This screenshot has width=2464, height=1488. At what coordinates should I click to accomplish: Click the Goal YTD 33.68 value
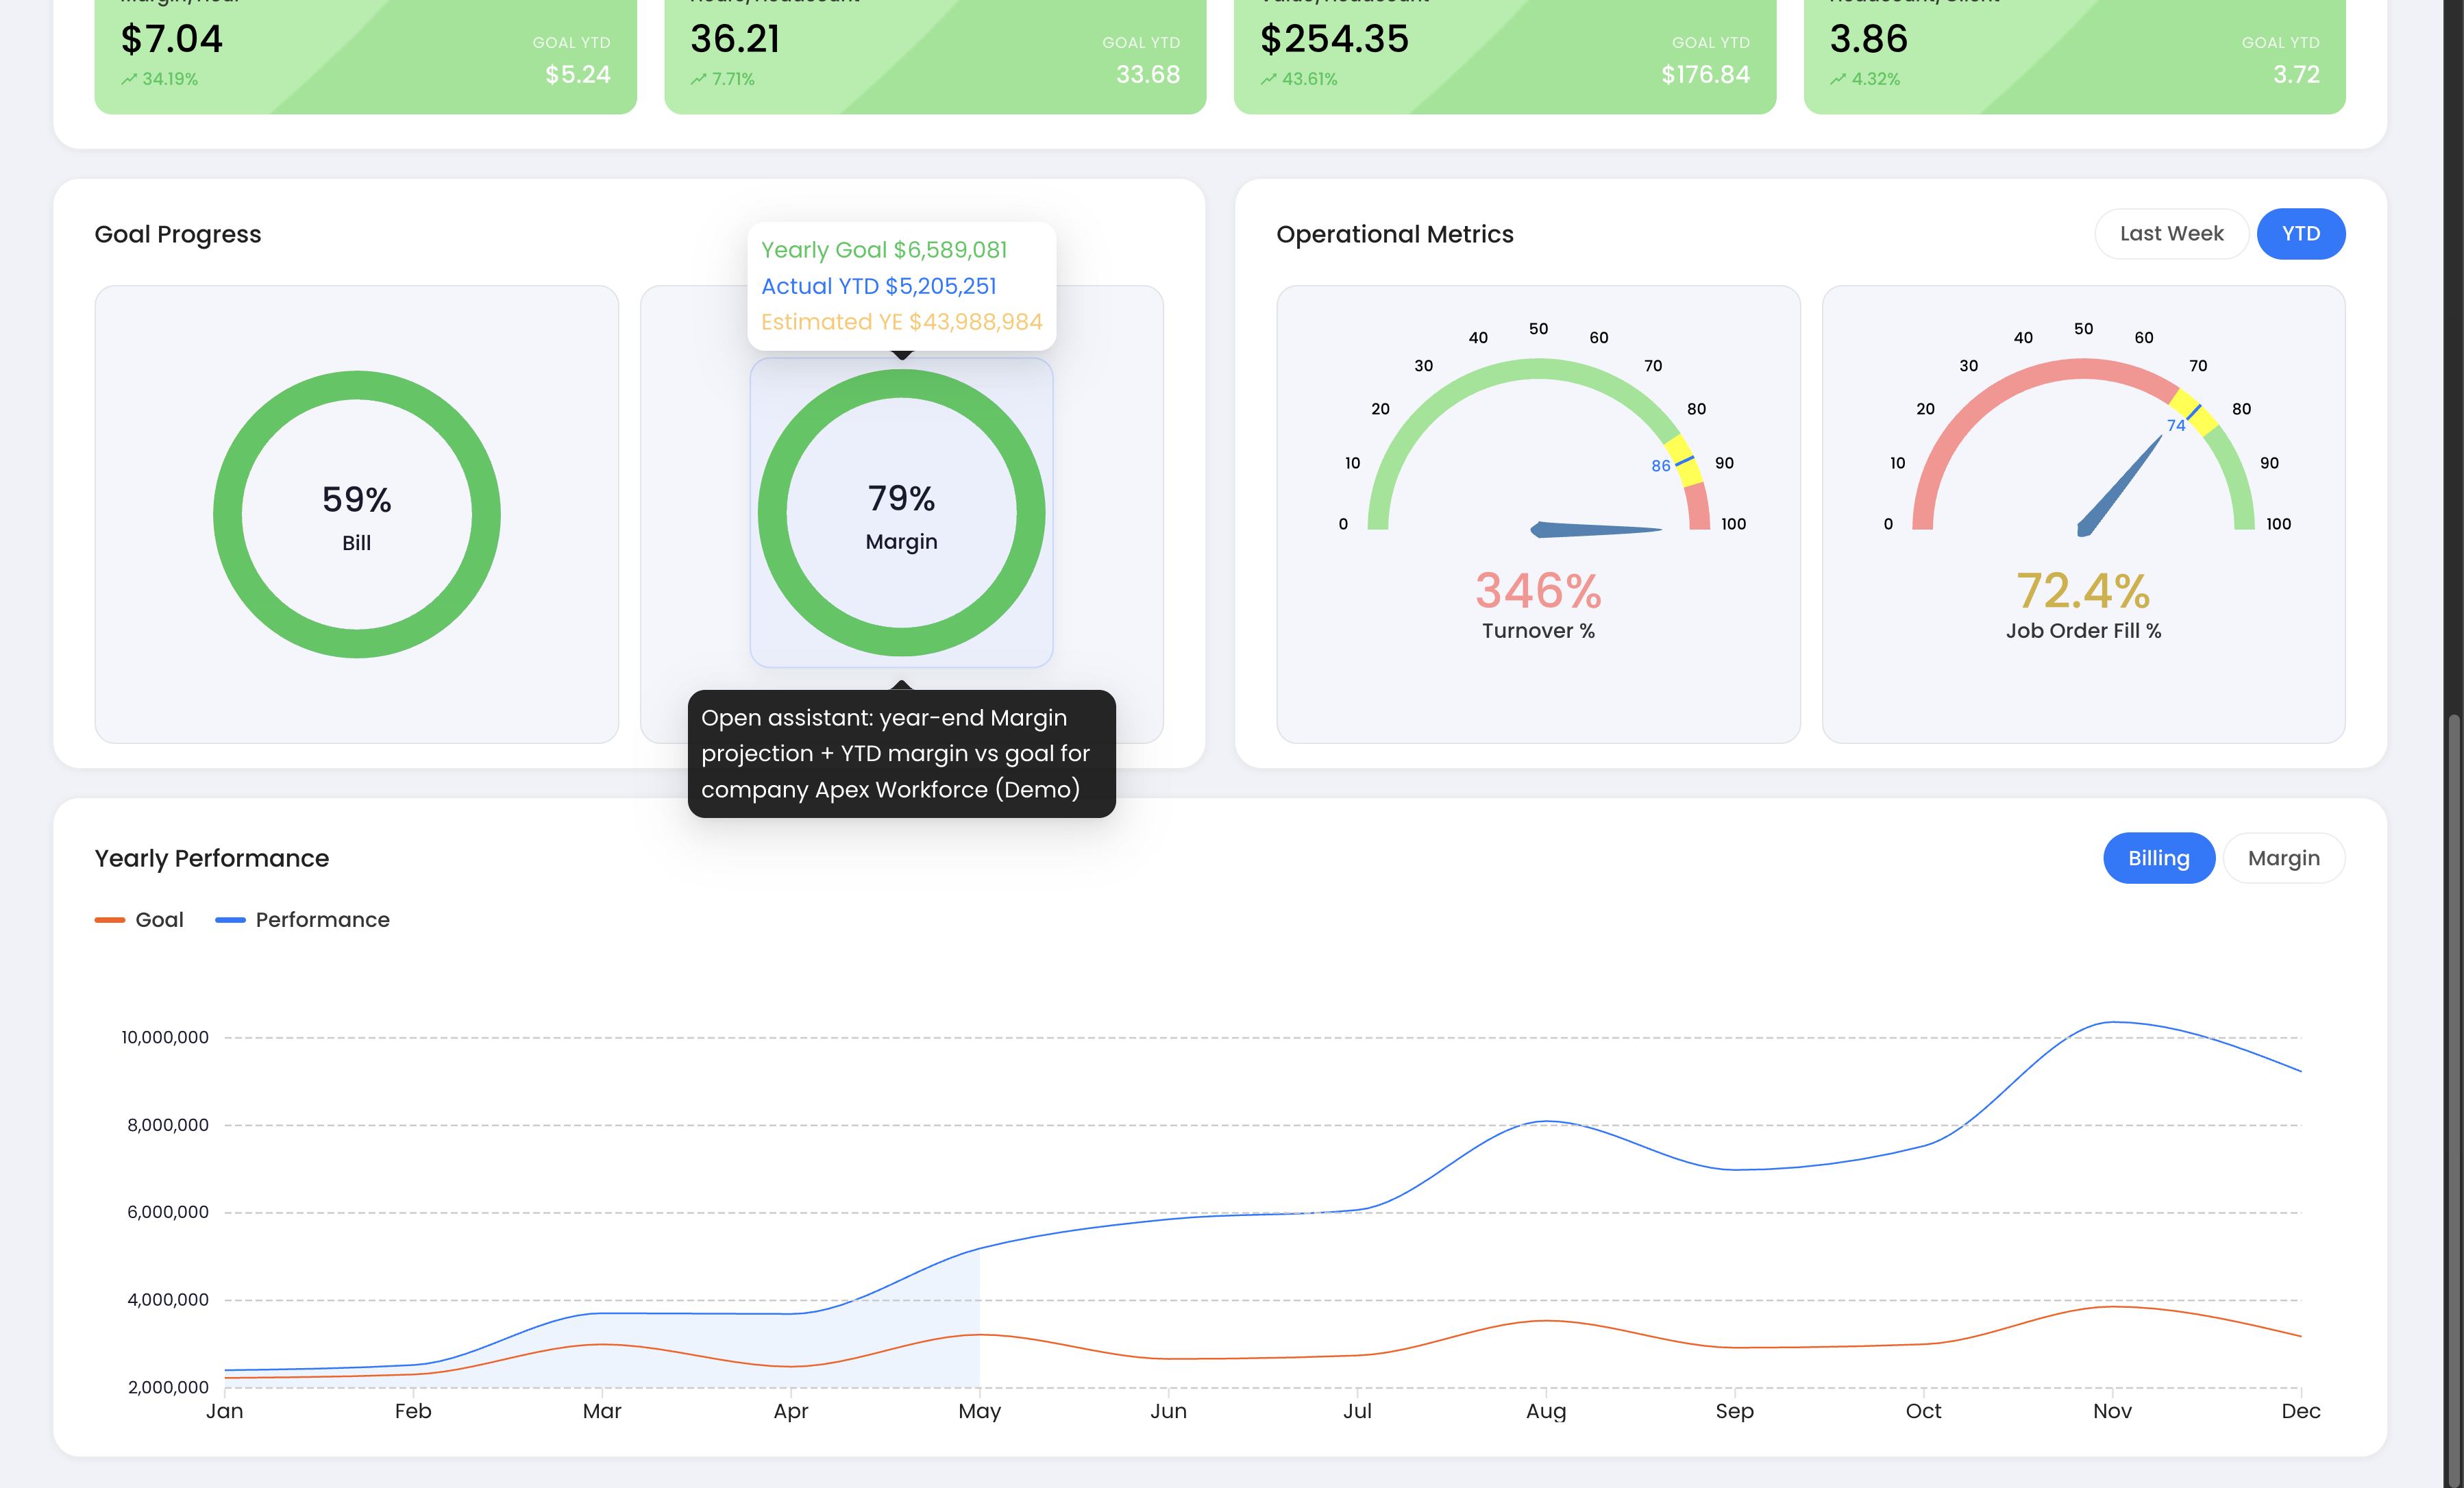pos(1148,75)
